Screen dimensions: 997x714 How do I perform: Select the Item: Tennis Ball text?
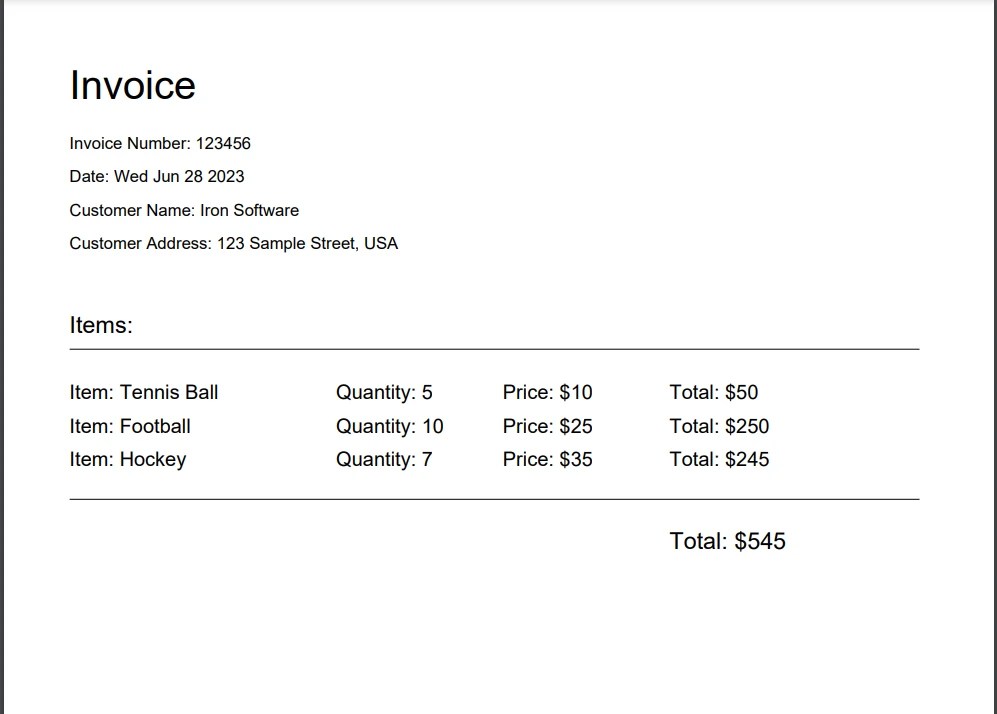coord(144,392)
